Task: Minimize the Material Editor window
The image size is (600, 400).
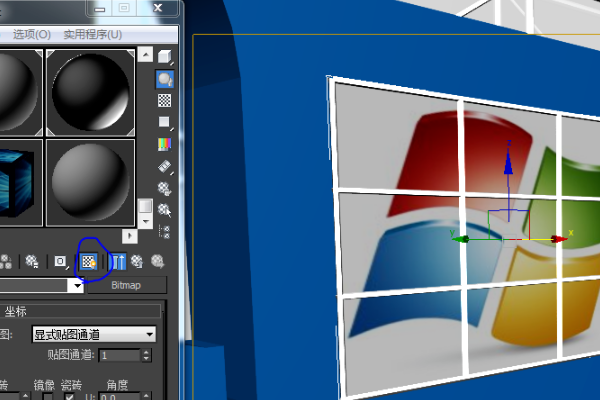Action: pos(100,8)
